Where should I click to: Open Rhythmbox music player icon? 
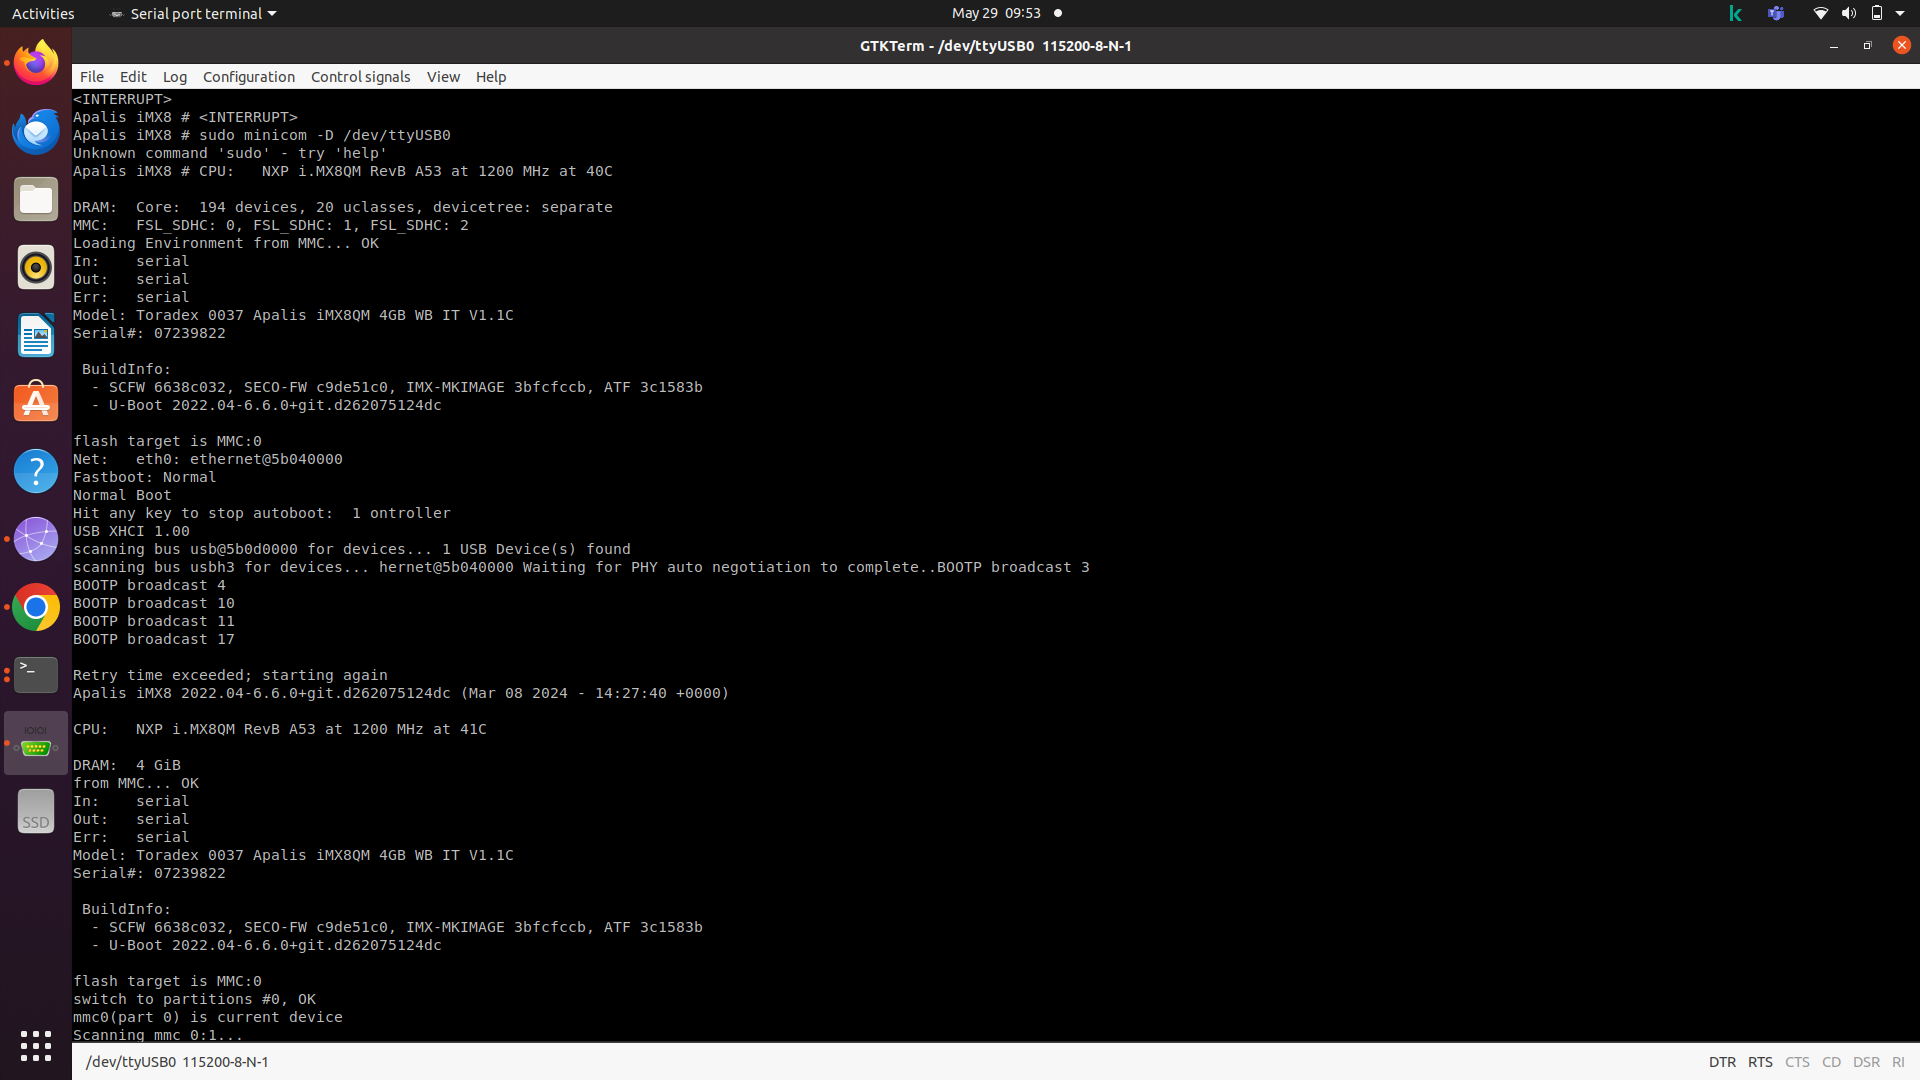click(x=36, y=267)
